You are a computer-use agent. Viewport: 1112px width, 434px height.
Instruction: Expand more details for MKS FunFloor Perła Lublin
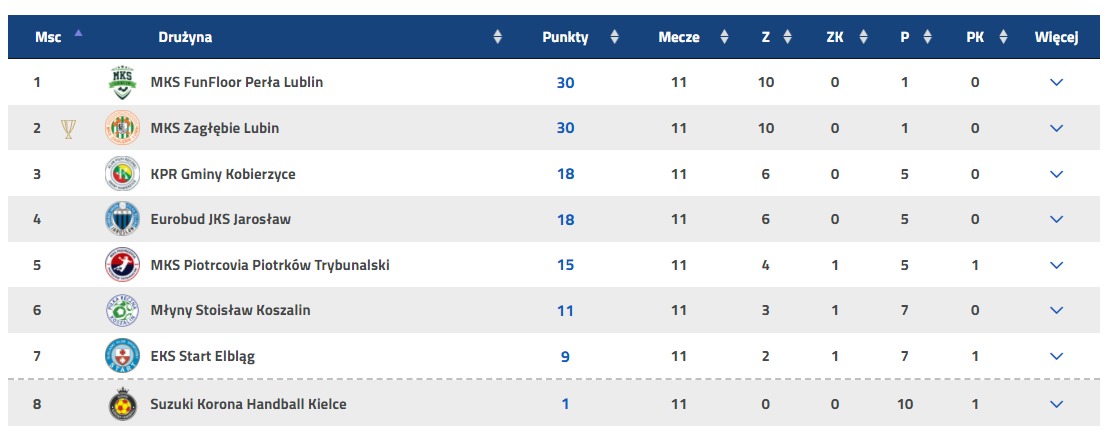click(x=1057, y=82)
